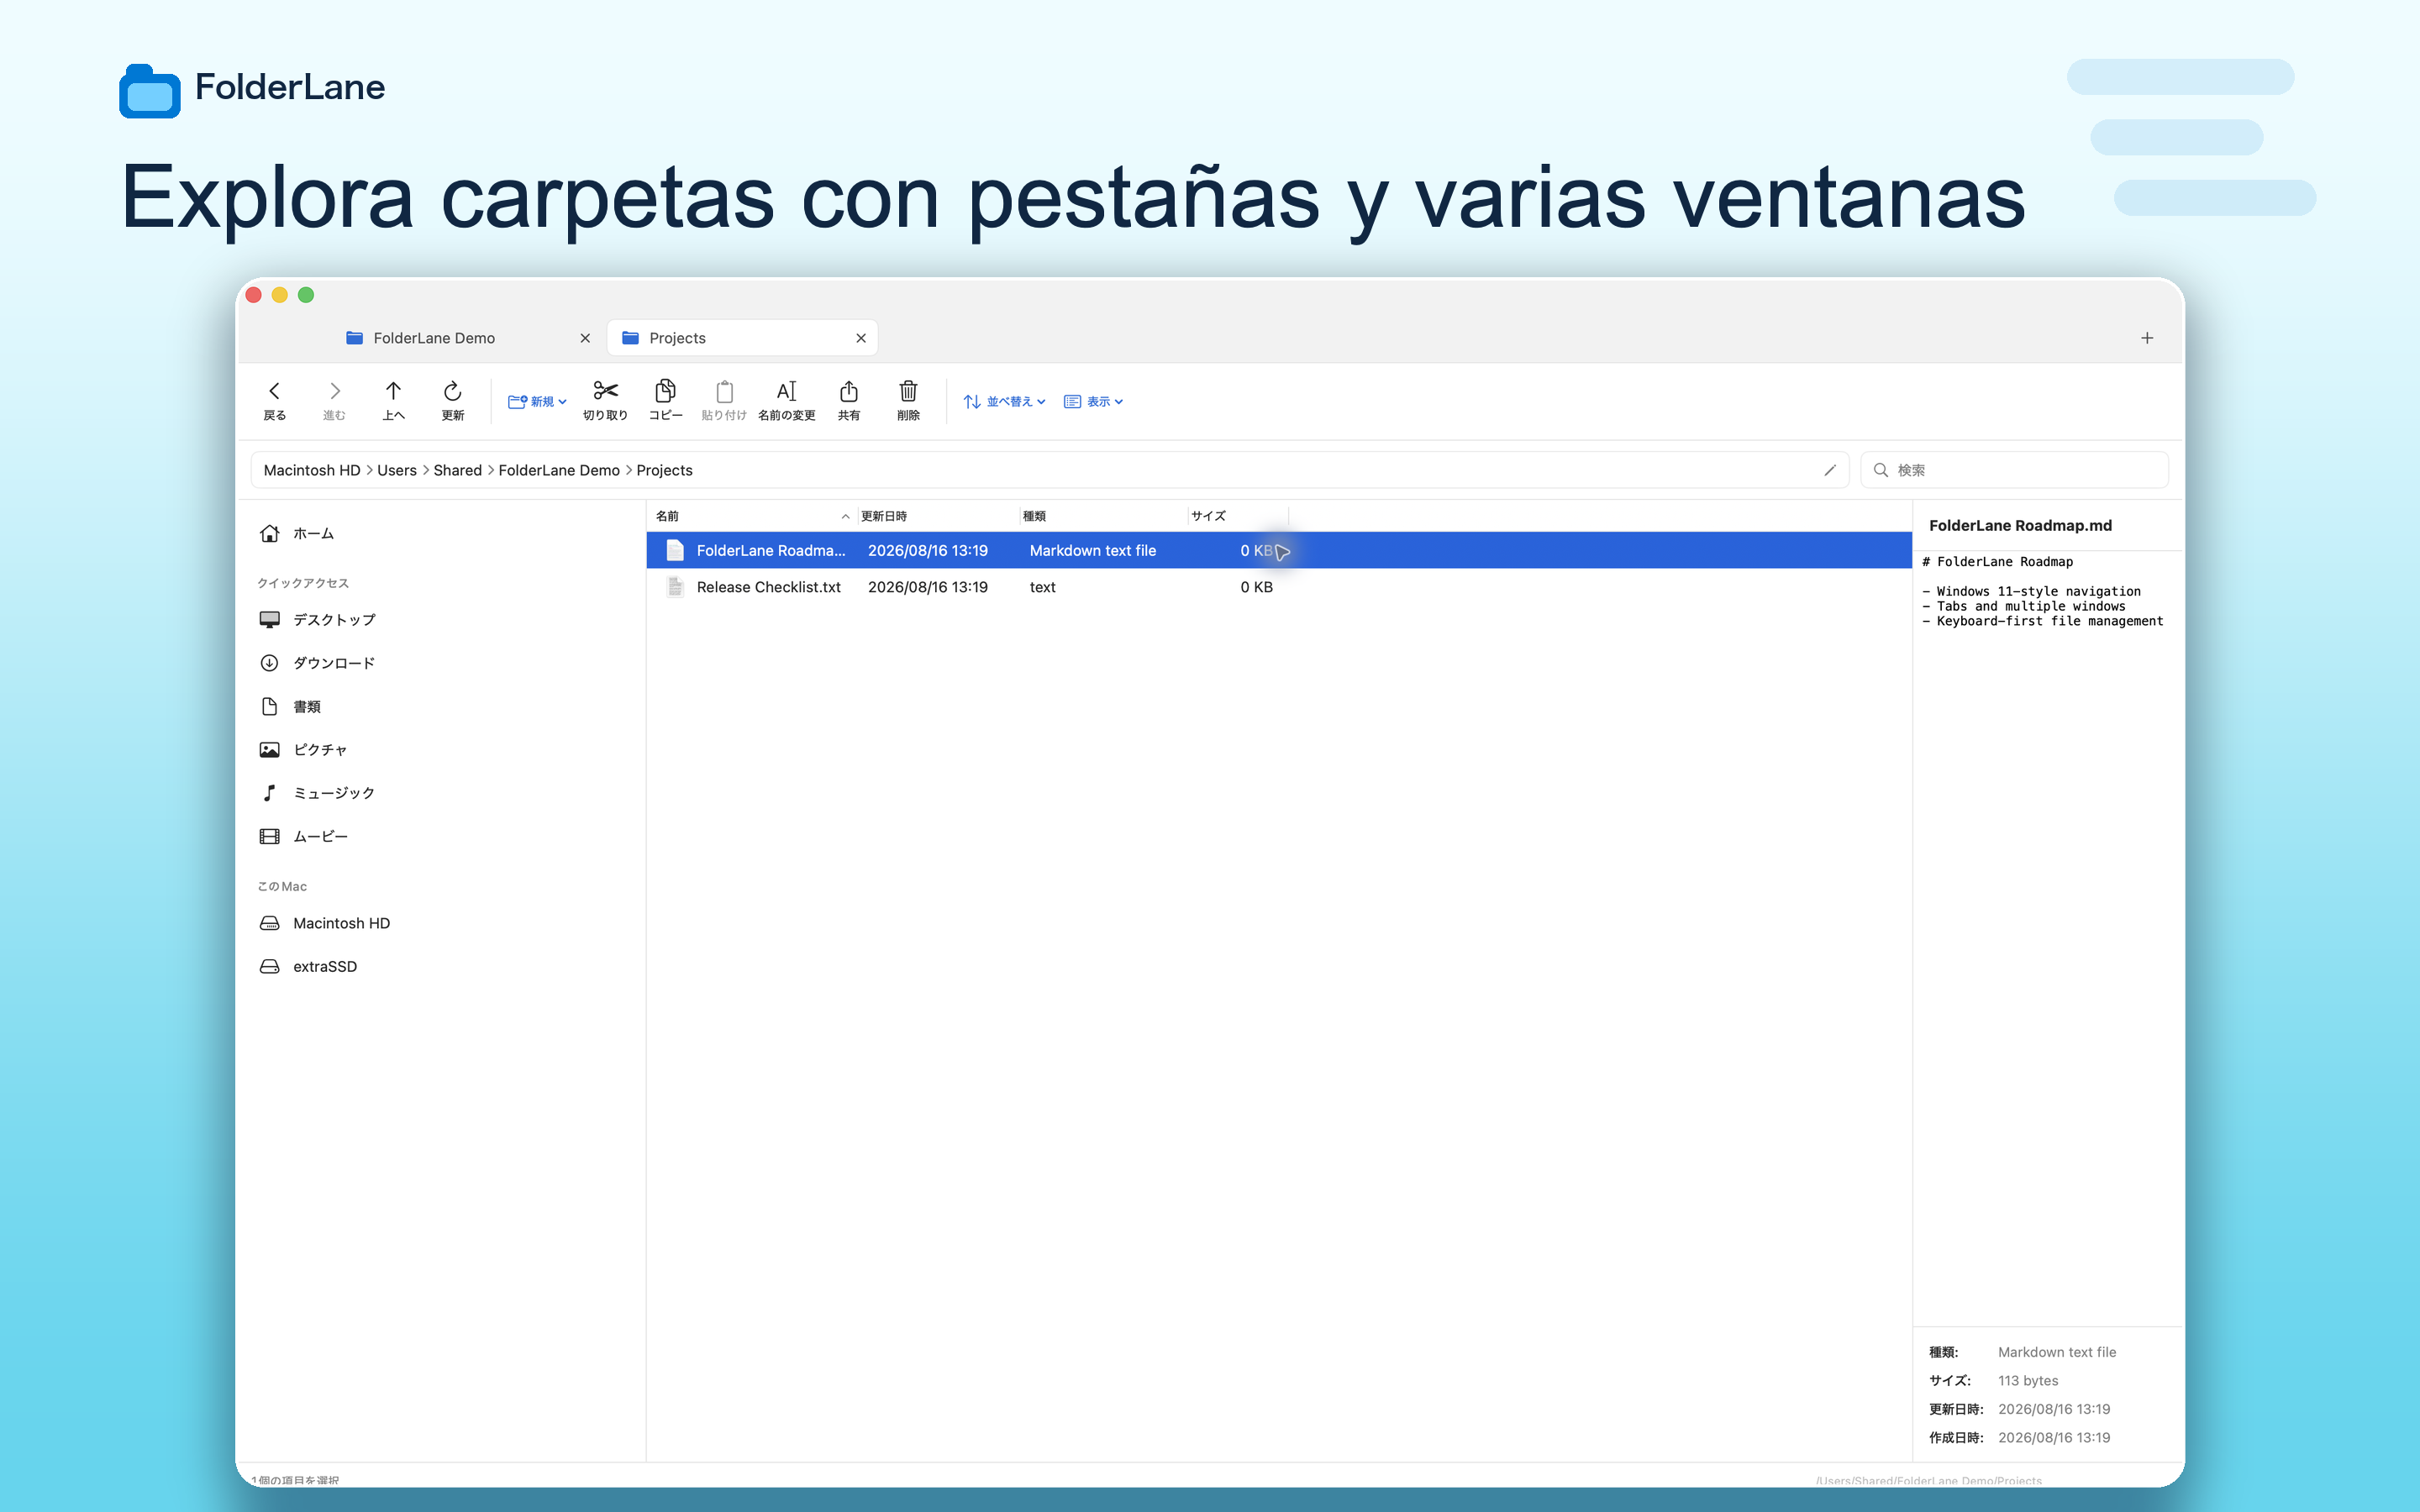2420x1512 pixels.
Task: Navigate to Users in the breadcrumb
Action: coord(397,470)
